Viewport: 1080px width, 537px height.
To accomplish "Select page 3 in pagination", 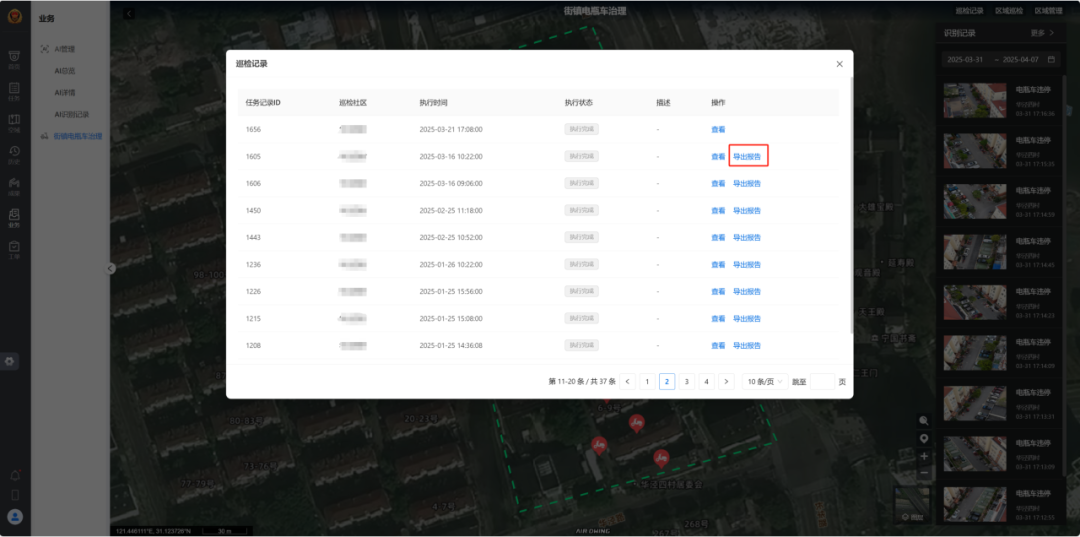I will pos(686,381).
